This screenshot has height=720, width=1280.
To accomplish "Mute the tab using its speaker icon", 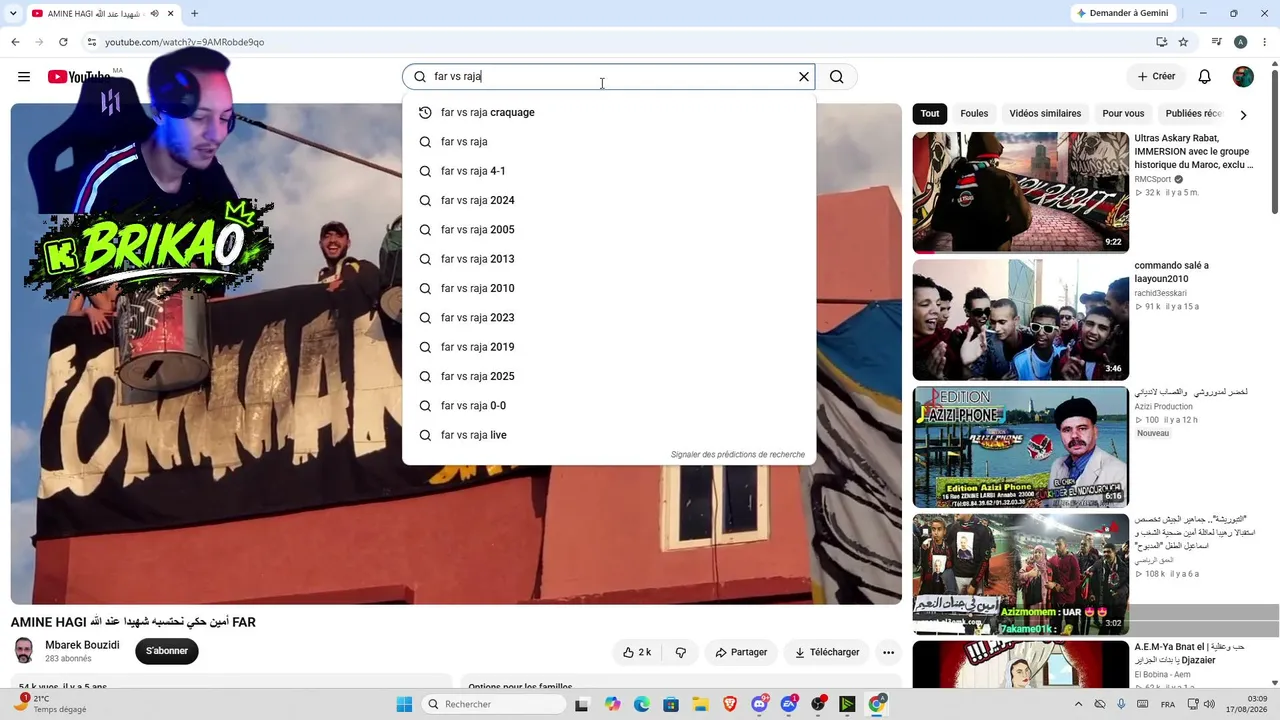I will 155,13.
